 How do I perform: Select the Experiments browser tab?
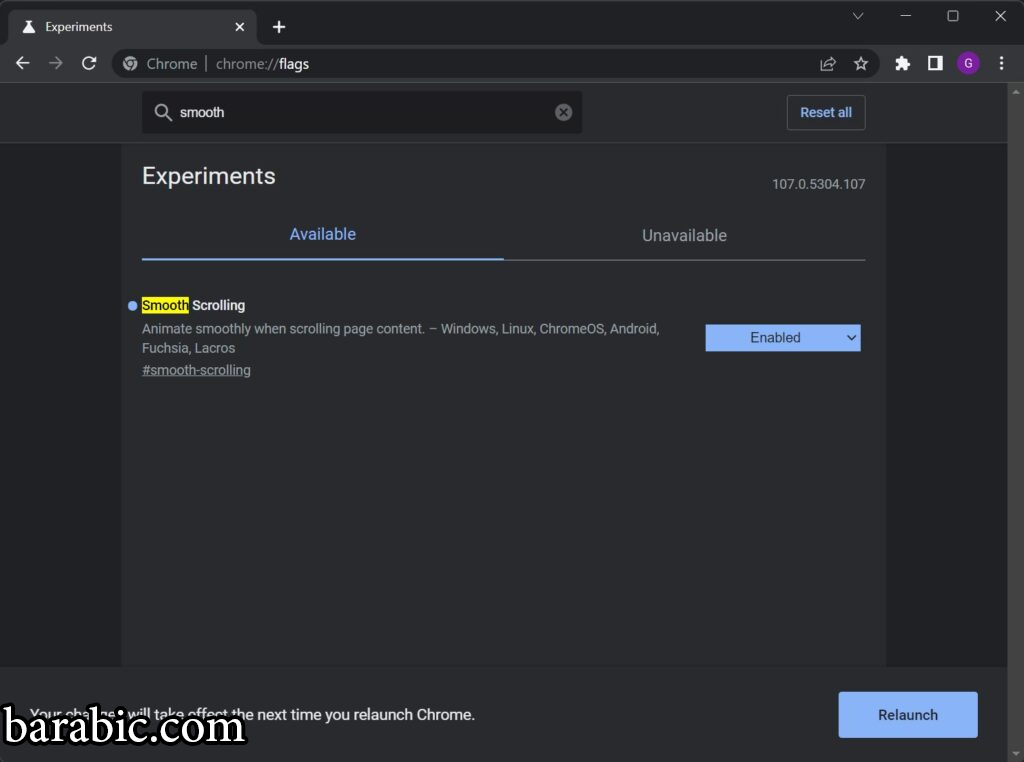point(133,27)
